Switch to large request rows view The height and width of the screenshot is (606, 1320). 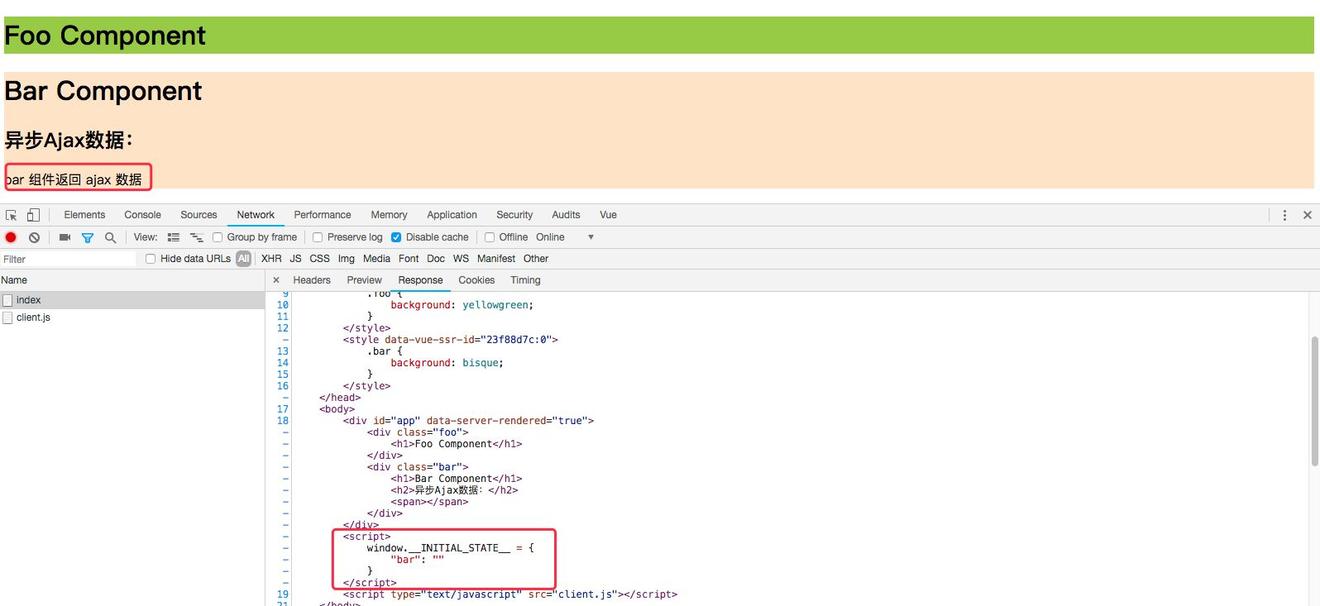[x=173, y=238]
